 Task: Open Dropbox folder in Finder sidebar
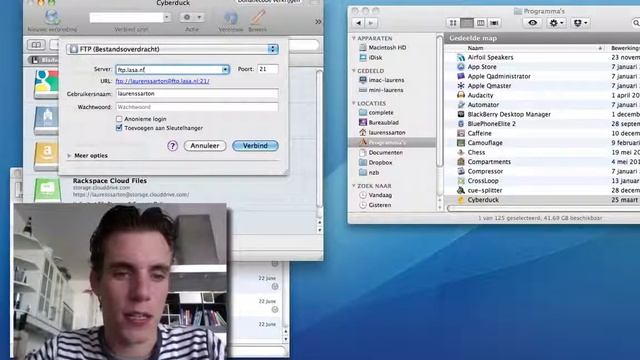380,162
